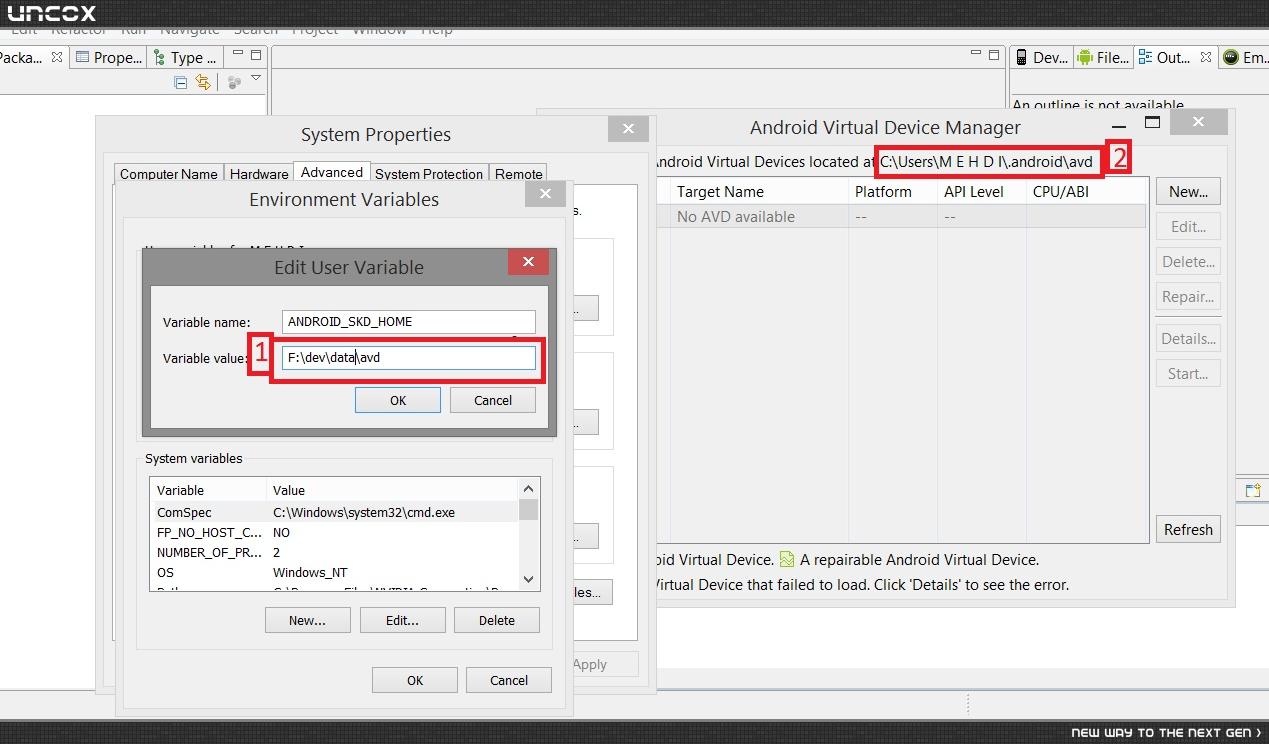Open the Devices view tab
Screen dimensions: 1269x744
[x=1041, y=57]
